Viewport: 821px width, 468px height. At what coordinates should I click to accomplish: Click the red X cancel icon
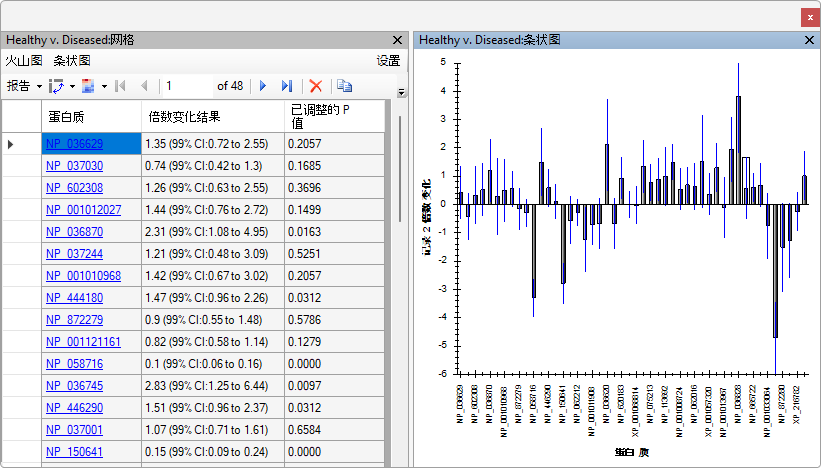point(316,86)
